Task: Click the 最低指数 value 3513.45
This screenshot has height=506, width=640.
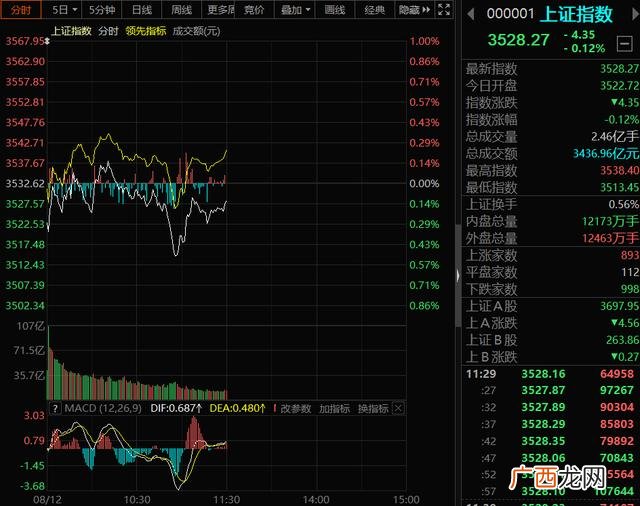Action: (x=619, y=188)
